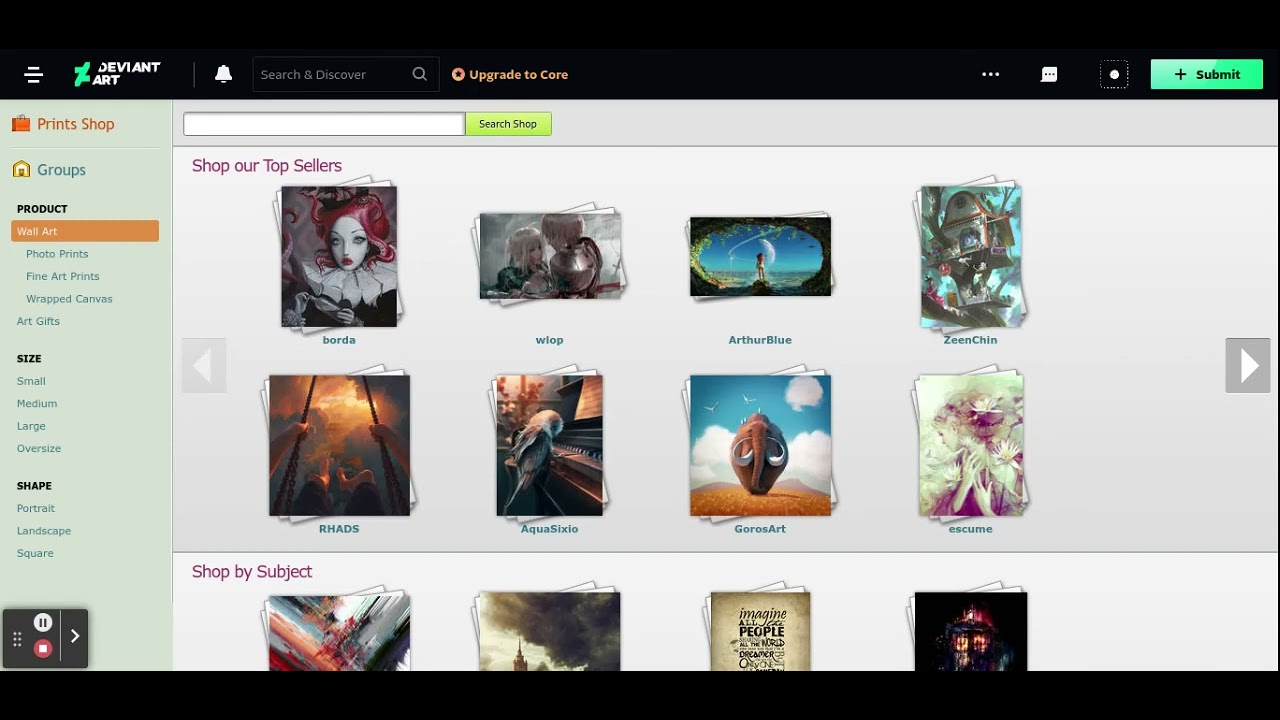Filter by Portrait shape

coord(36,508)
